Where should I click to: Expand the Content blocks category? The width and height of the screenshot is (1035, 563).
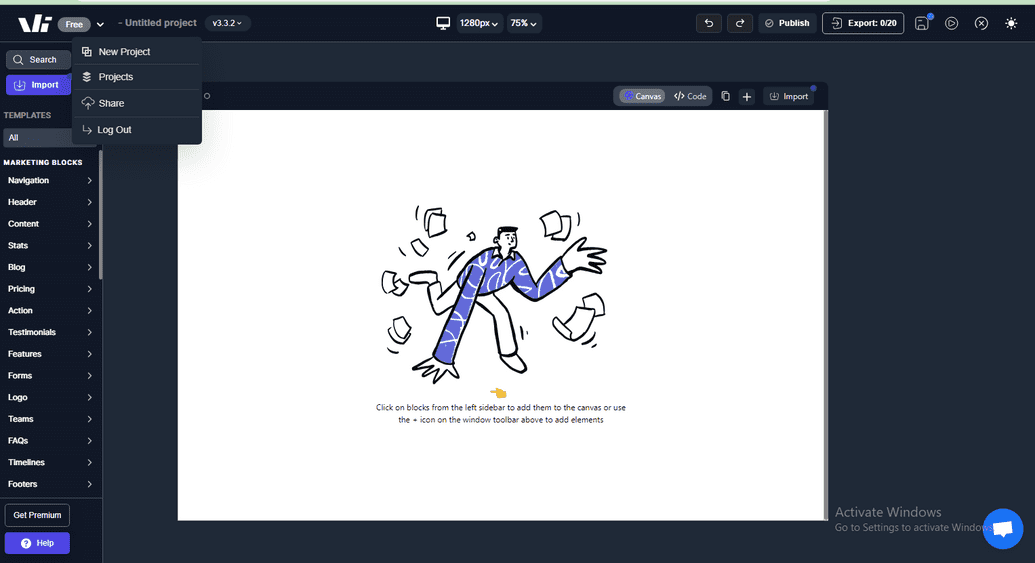pos(50,224)
